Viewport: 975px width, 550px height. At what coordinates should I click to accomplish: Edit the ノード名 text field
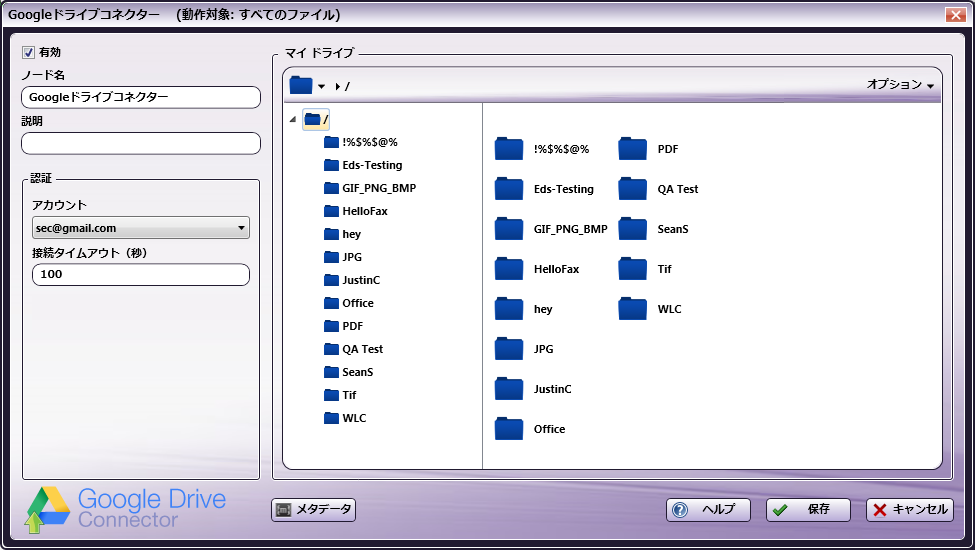(x=141, y=97)
